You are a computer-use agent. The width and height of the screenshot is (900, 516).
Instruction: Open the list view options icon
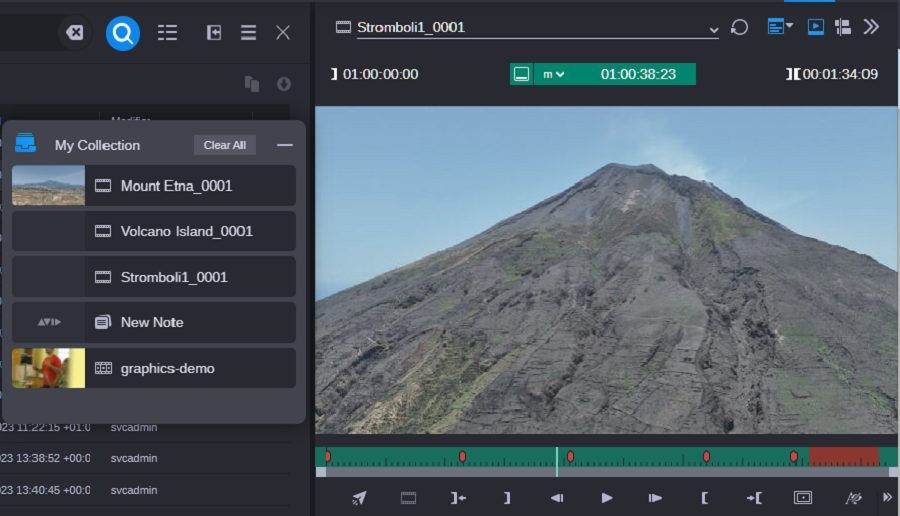click(167, 33)
